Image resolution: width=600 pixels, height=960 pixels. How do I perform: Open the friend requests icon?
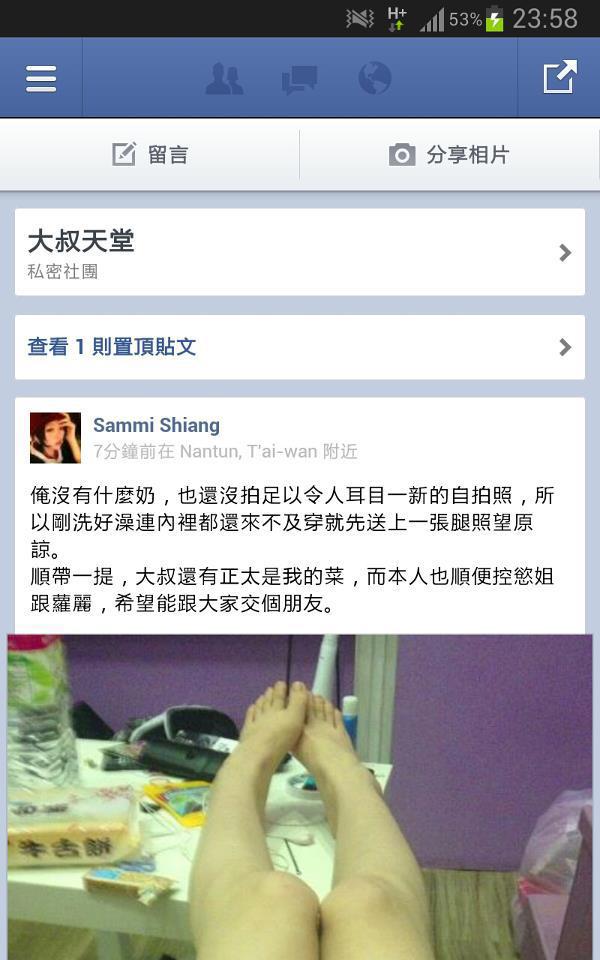coord(224,78)
